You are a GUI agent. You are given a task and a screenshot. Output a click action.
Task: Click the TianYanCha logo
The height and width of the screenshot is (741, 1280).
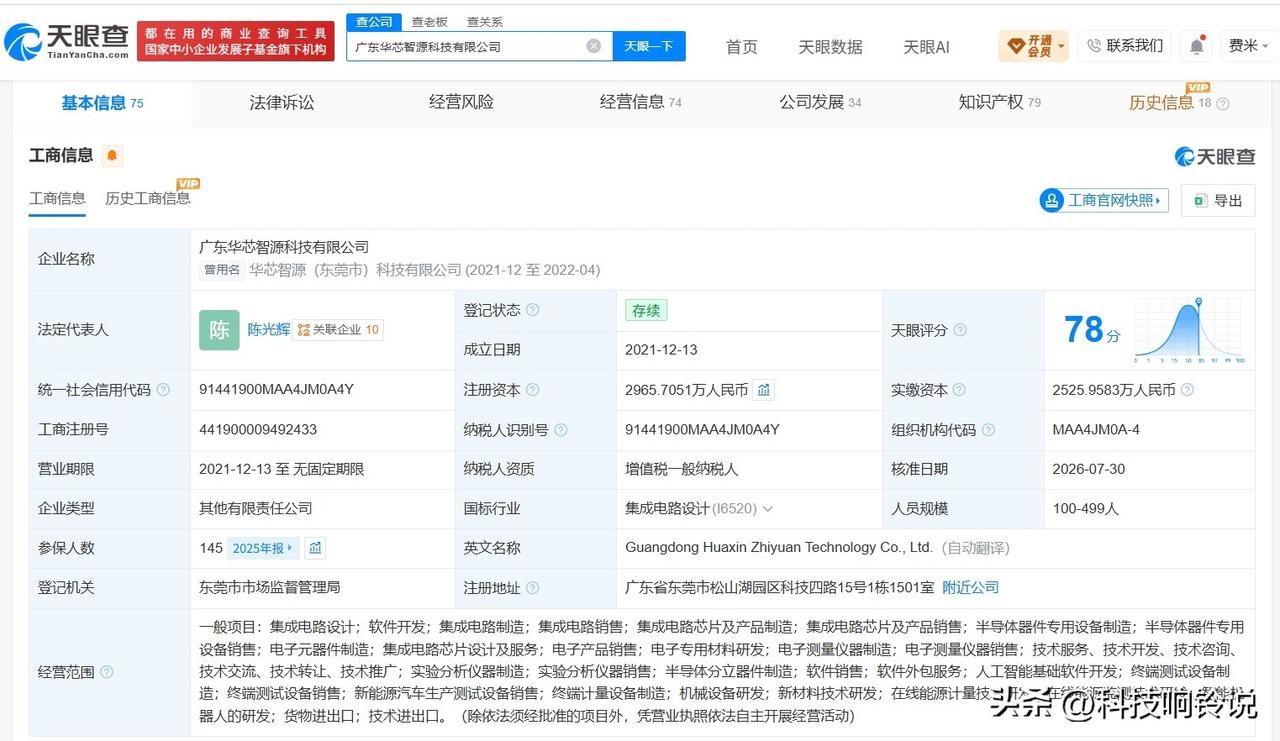(x=67, y=41)
